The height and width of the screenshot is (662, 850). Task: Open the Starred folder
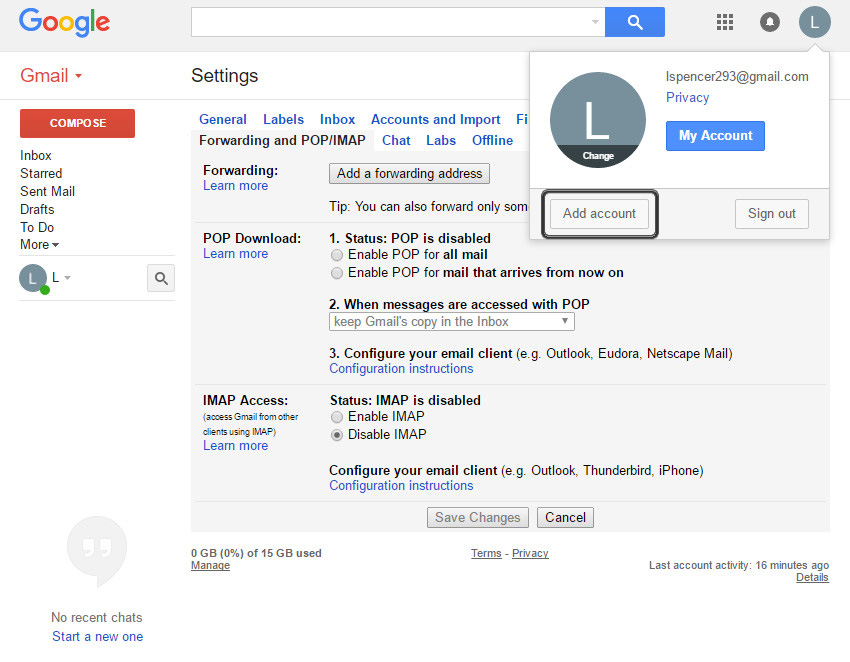[41, 173]
